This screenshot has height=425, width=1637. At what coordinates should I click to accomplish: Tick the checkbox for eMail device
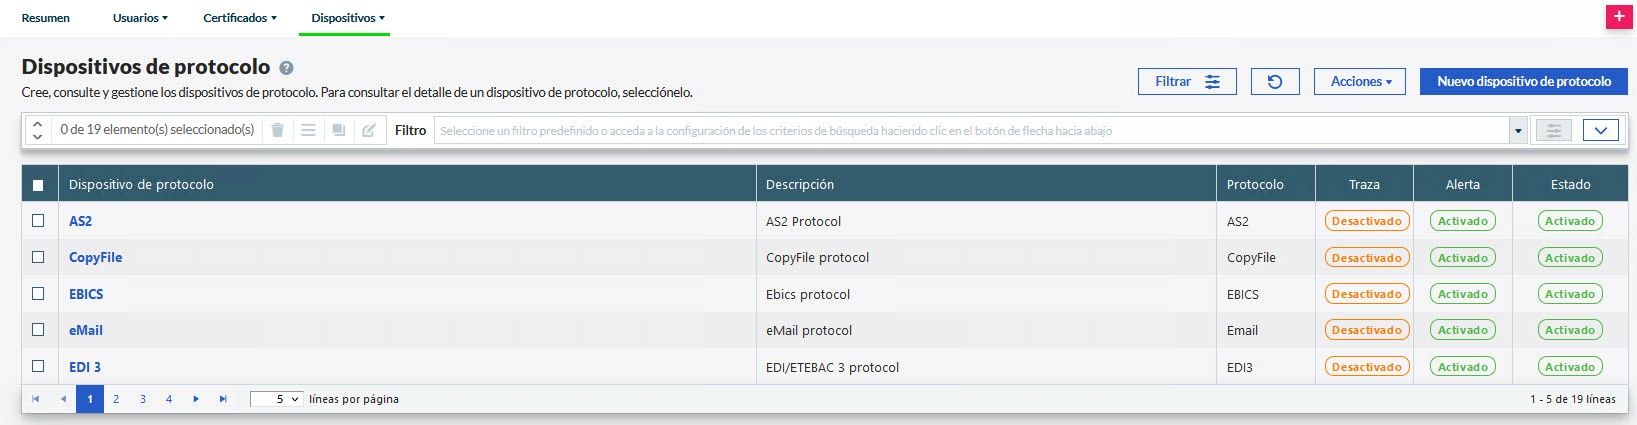click(x=38, y=330)
